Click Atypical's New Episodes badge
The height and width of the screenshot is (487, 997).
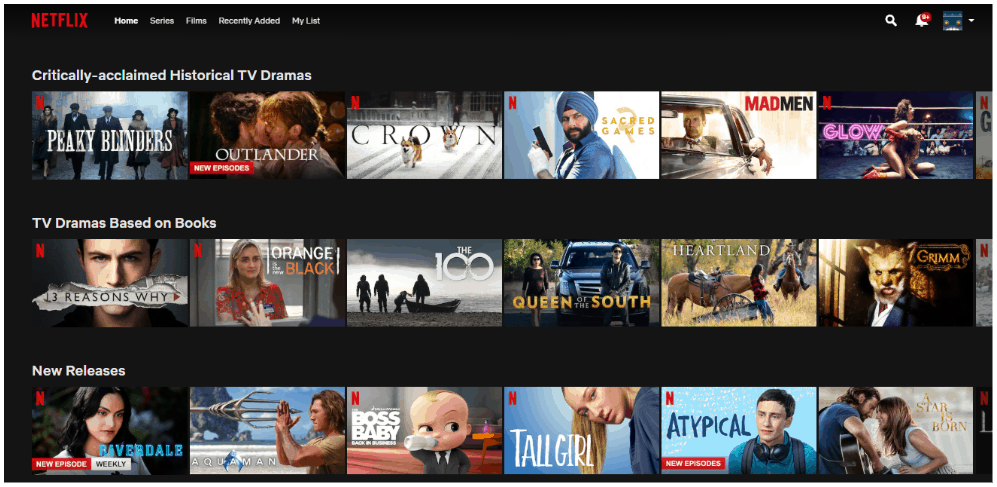(694, 463)
